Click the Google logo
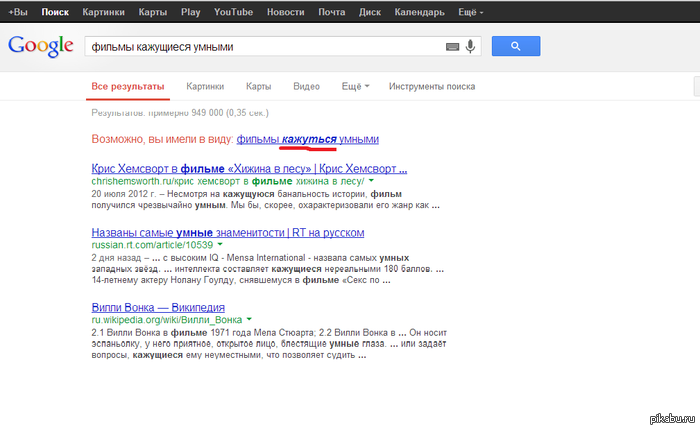 tap(41, 46)
